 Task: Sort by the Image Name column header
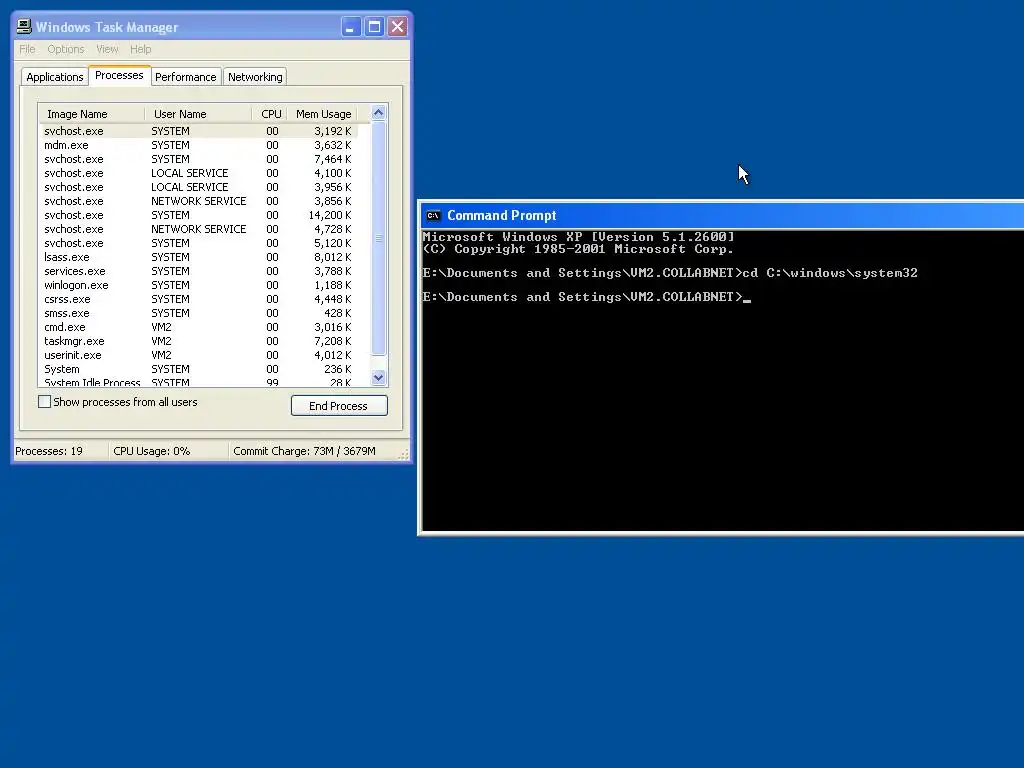point(91,114)
